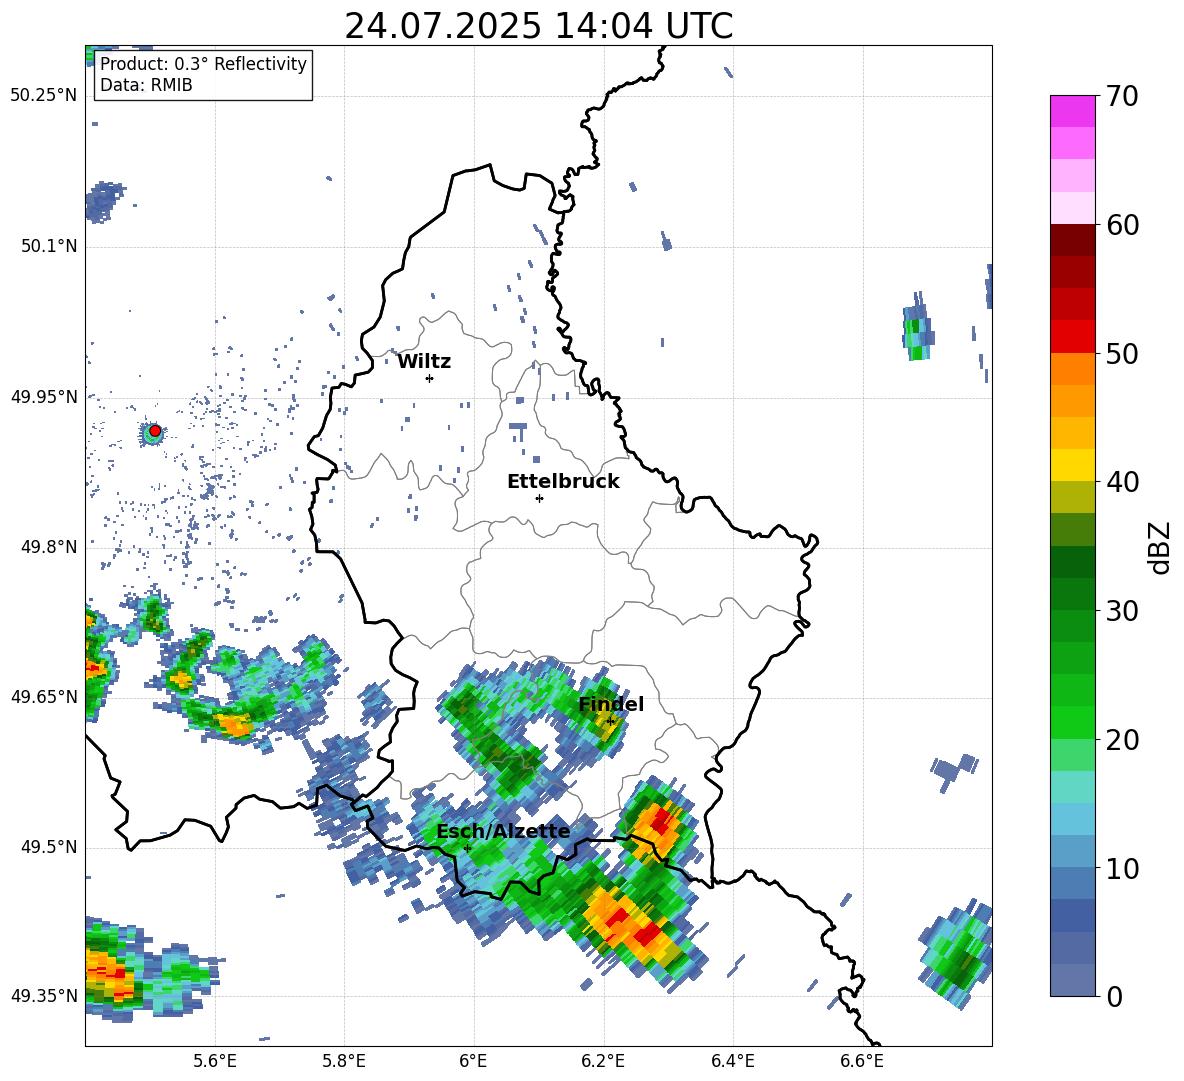The width and height of the screenshot is (1184, 1081).
Task: Pick the bright red colorbar swatch above 50
Action: point(1072,337)
